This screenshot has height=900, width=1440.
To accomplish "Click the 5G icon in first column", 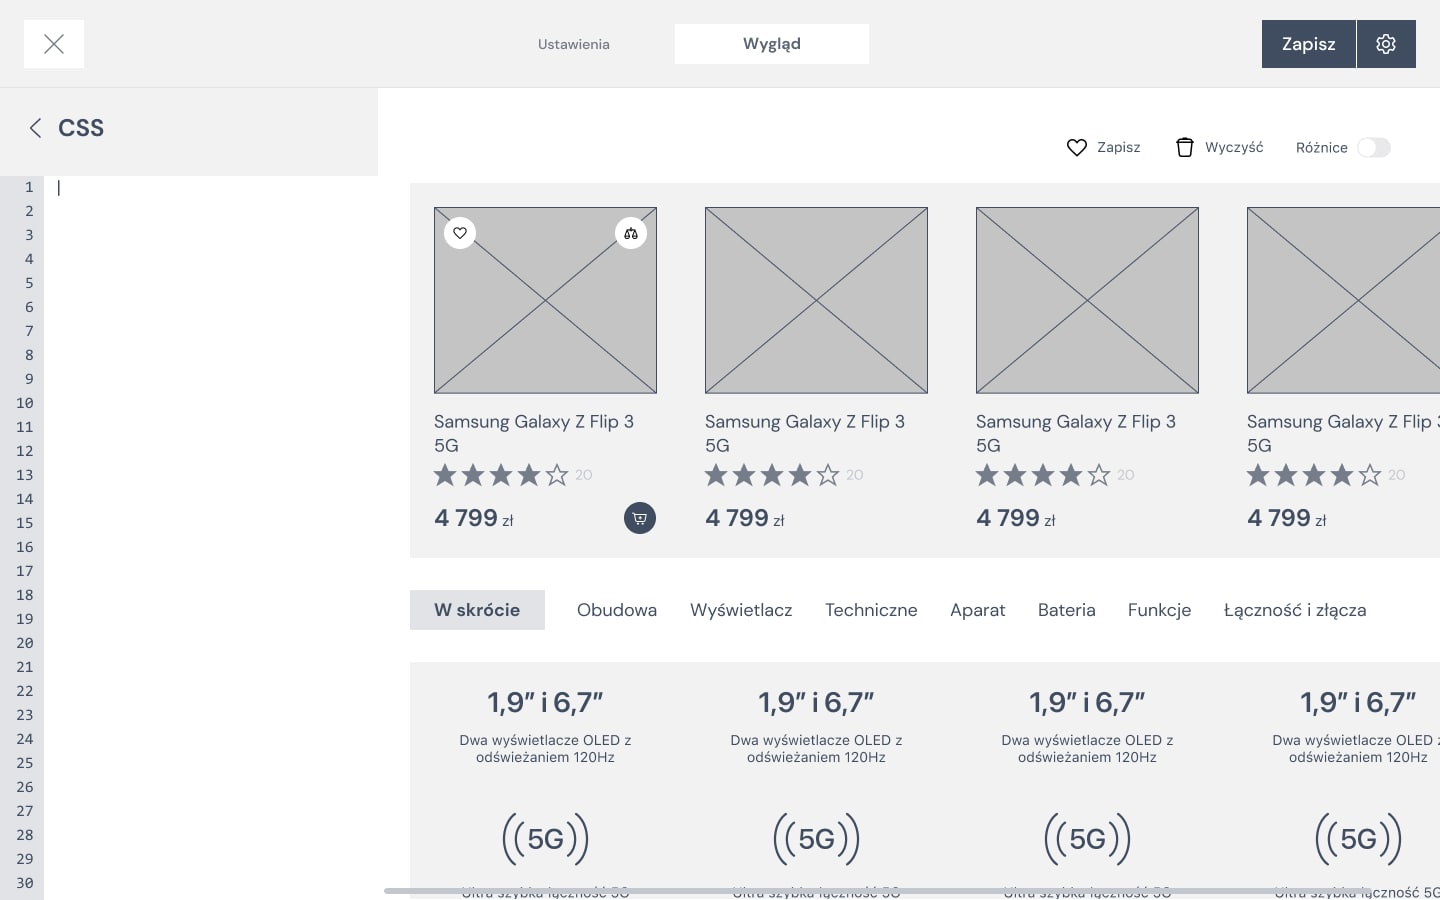I will point(545,838).
